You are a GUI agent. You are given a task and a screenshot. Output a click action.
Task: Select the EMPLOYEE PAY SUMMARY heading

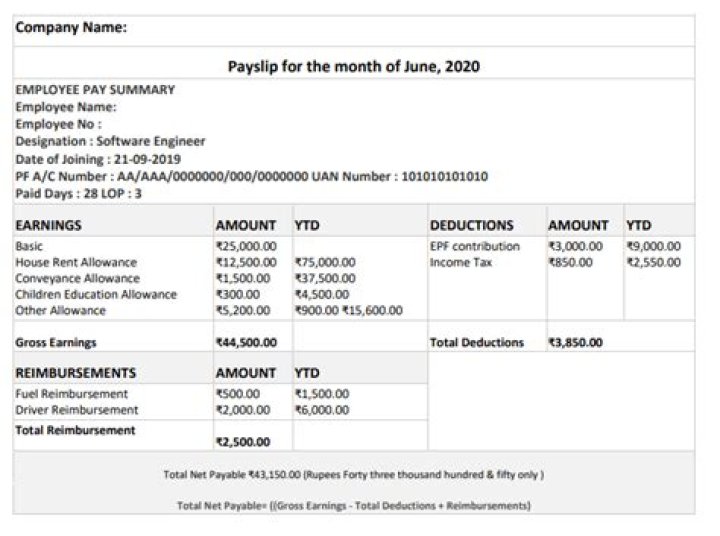(95, 90)
